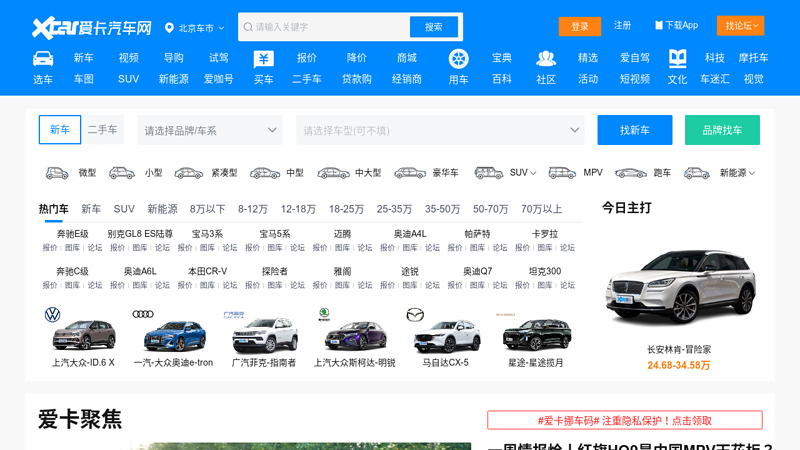Switch to the 25-35万 price tab

pos(394,209)
